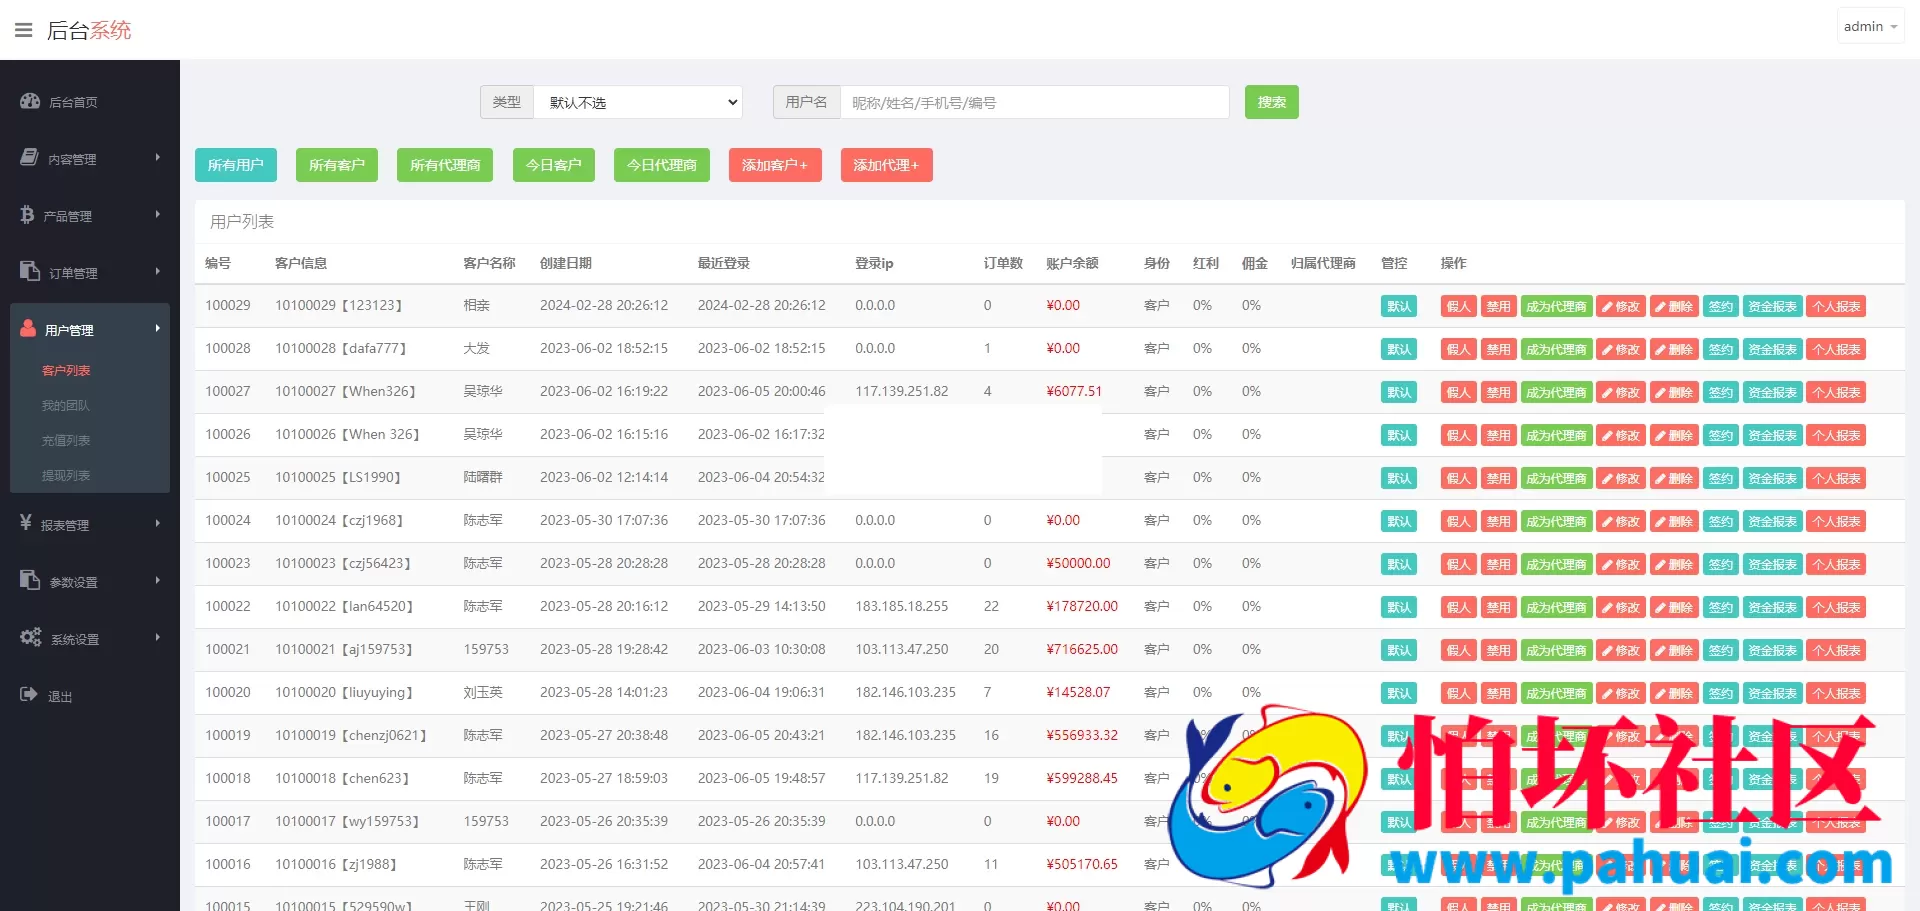Open the 类型 默认不选 dropdown
This screenshot has width=1920, height=911.
638,102
